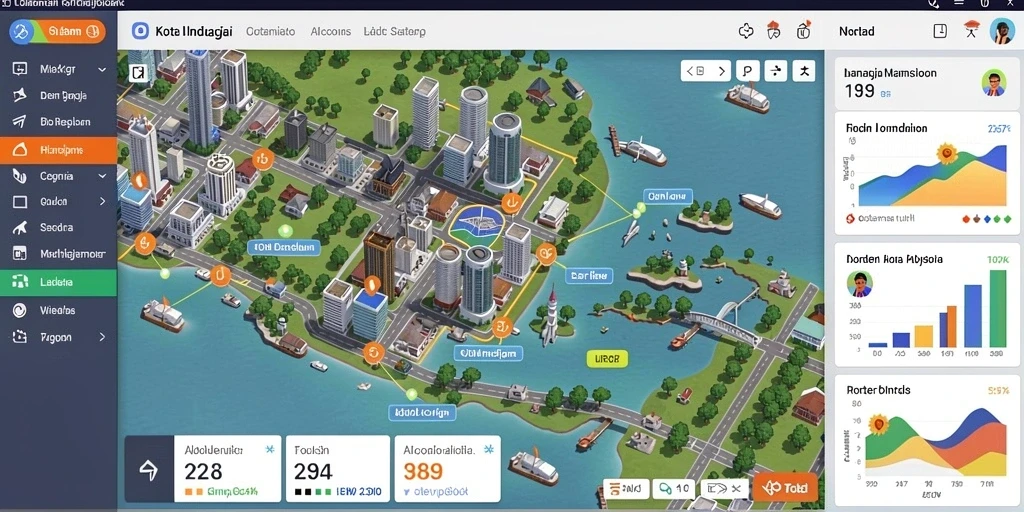Click the map P marker tool button
This screenshot has width=1024, height=512.
click(747, 71)
